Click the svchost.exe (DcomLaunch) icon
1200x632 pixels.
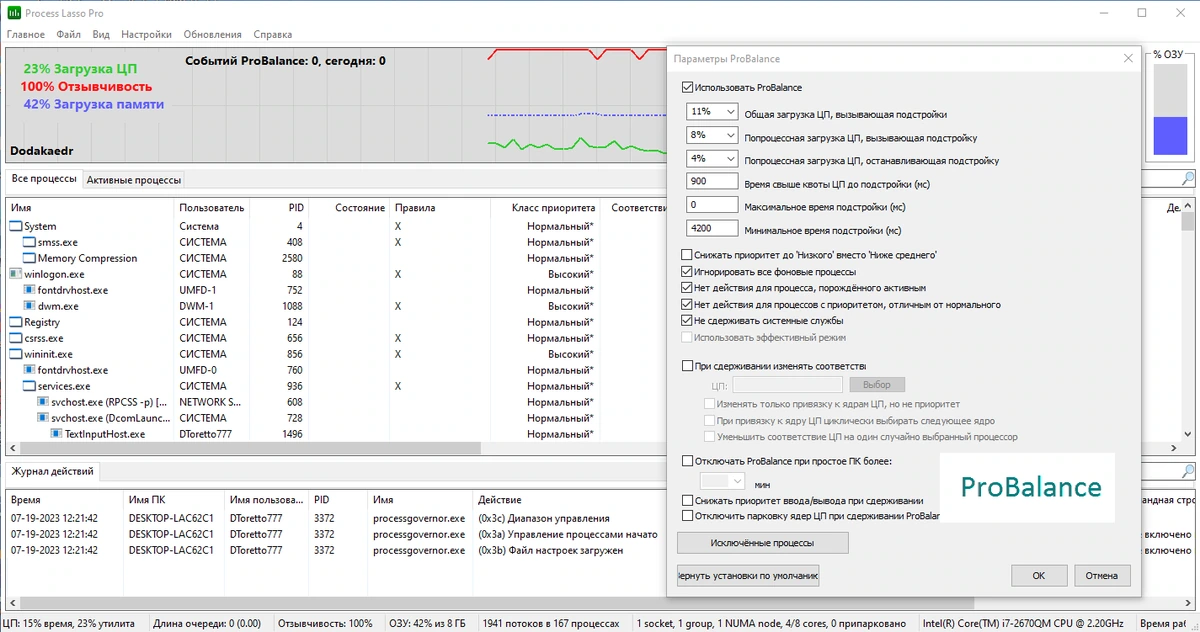click(x=43, y=418)
